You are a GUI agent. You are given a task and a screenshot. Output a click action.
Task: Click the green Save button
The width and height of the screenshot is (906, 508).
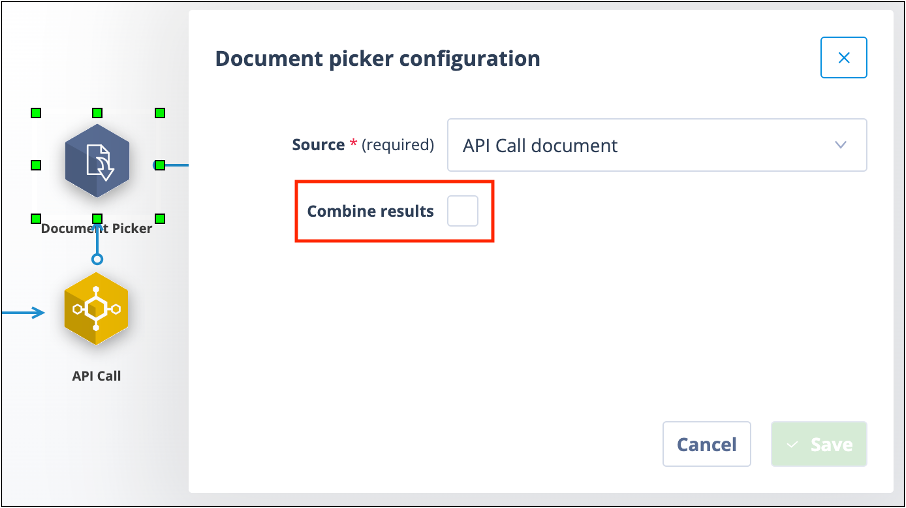[819, 444]
